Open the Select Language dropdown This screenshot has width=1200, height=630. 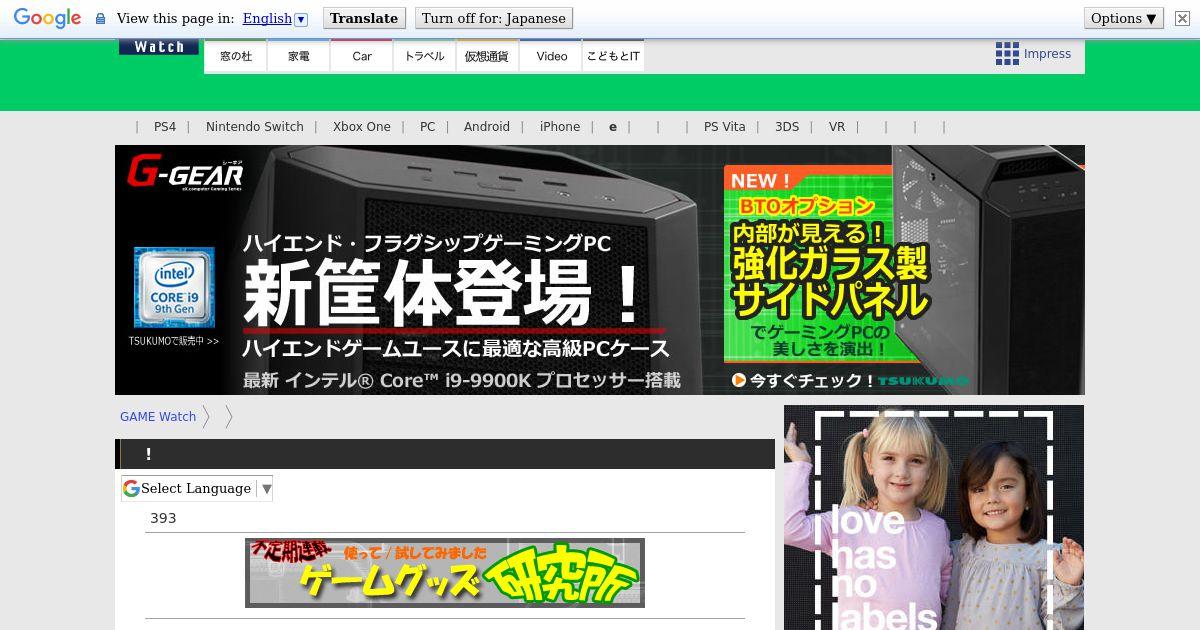197,488
